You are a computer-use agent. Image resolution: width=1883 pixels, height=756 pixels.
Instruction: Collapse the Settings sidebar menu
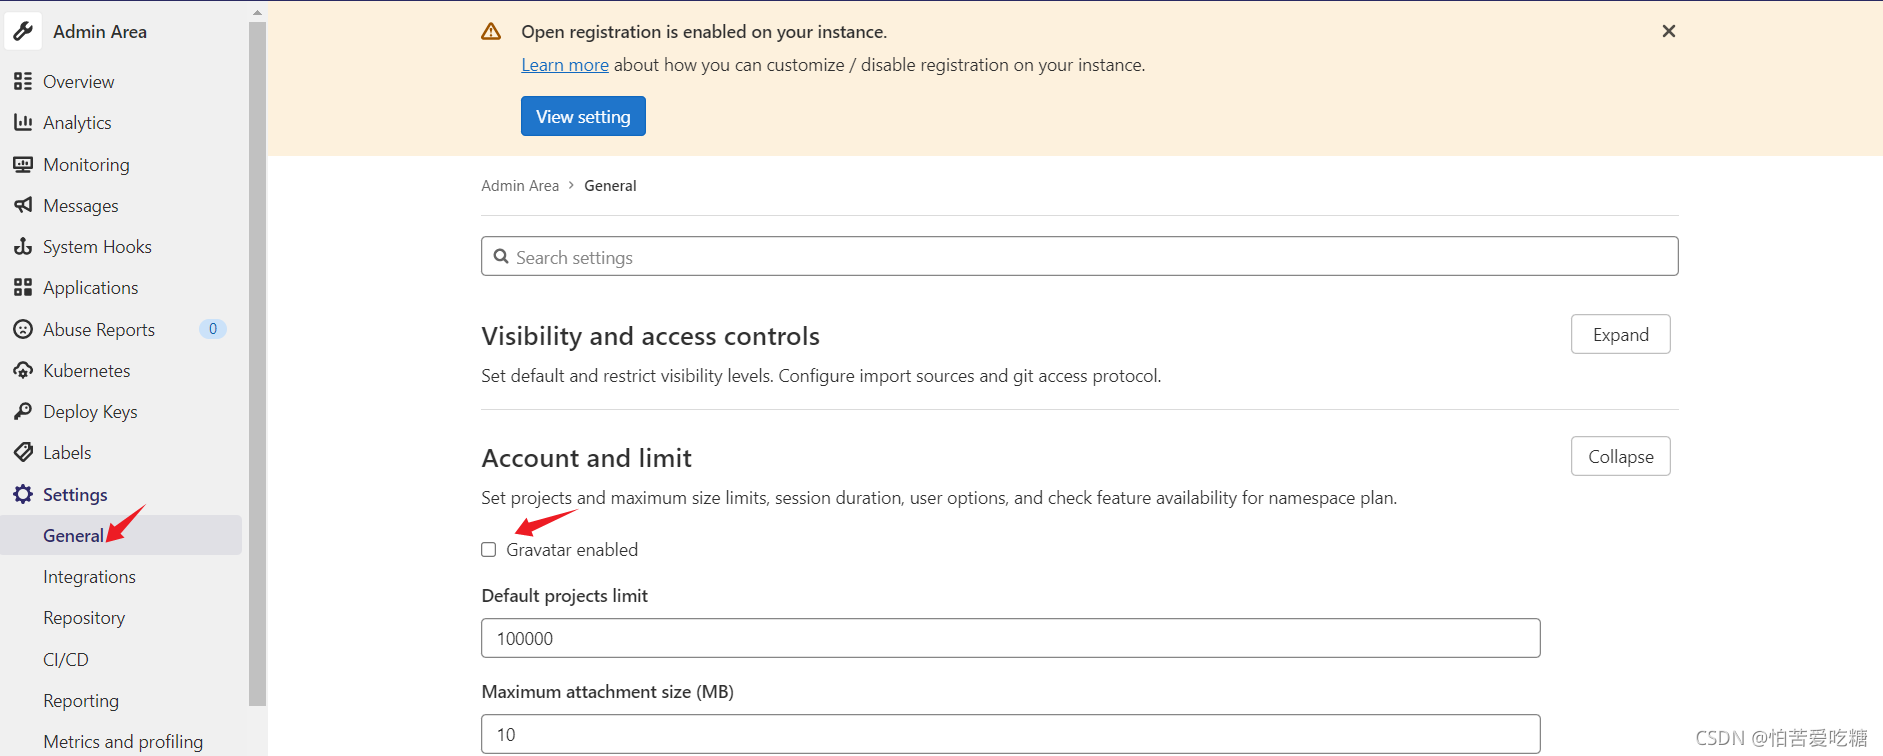click(75, 494)
